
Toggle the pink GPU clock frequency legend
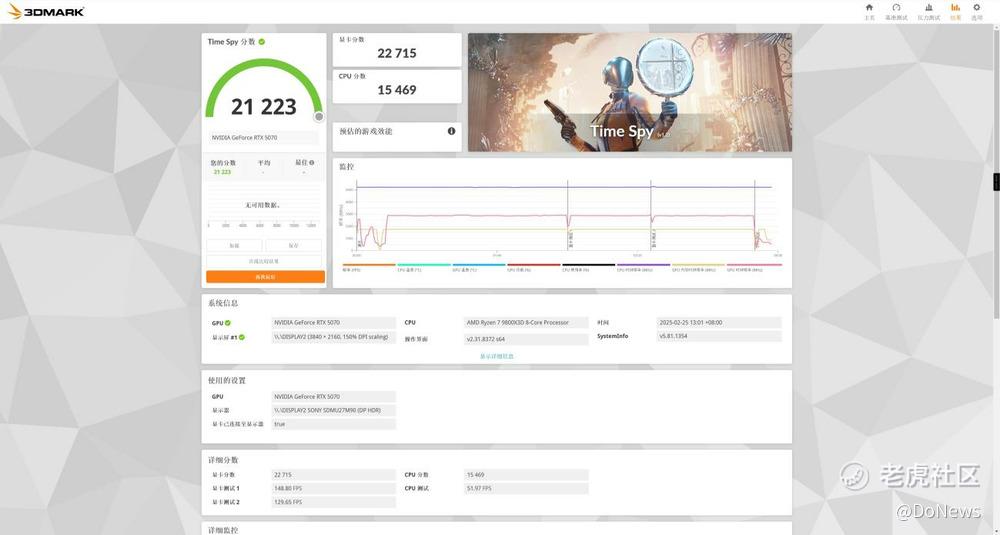[x=754, y=267]
